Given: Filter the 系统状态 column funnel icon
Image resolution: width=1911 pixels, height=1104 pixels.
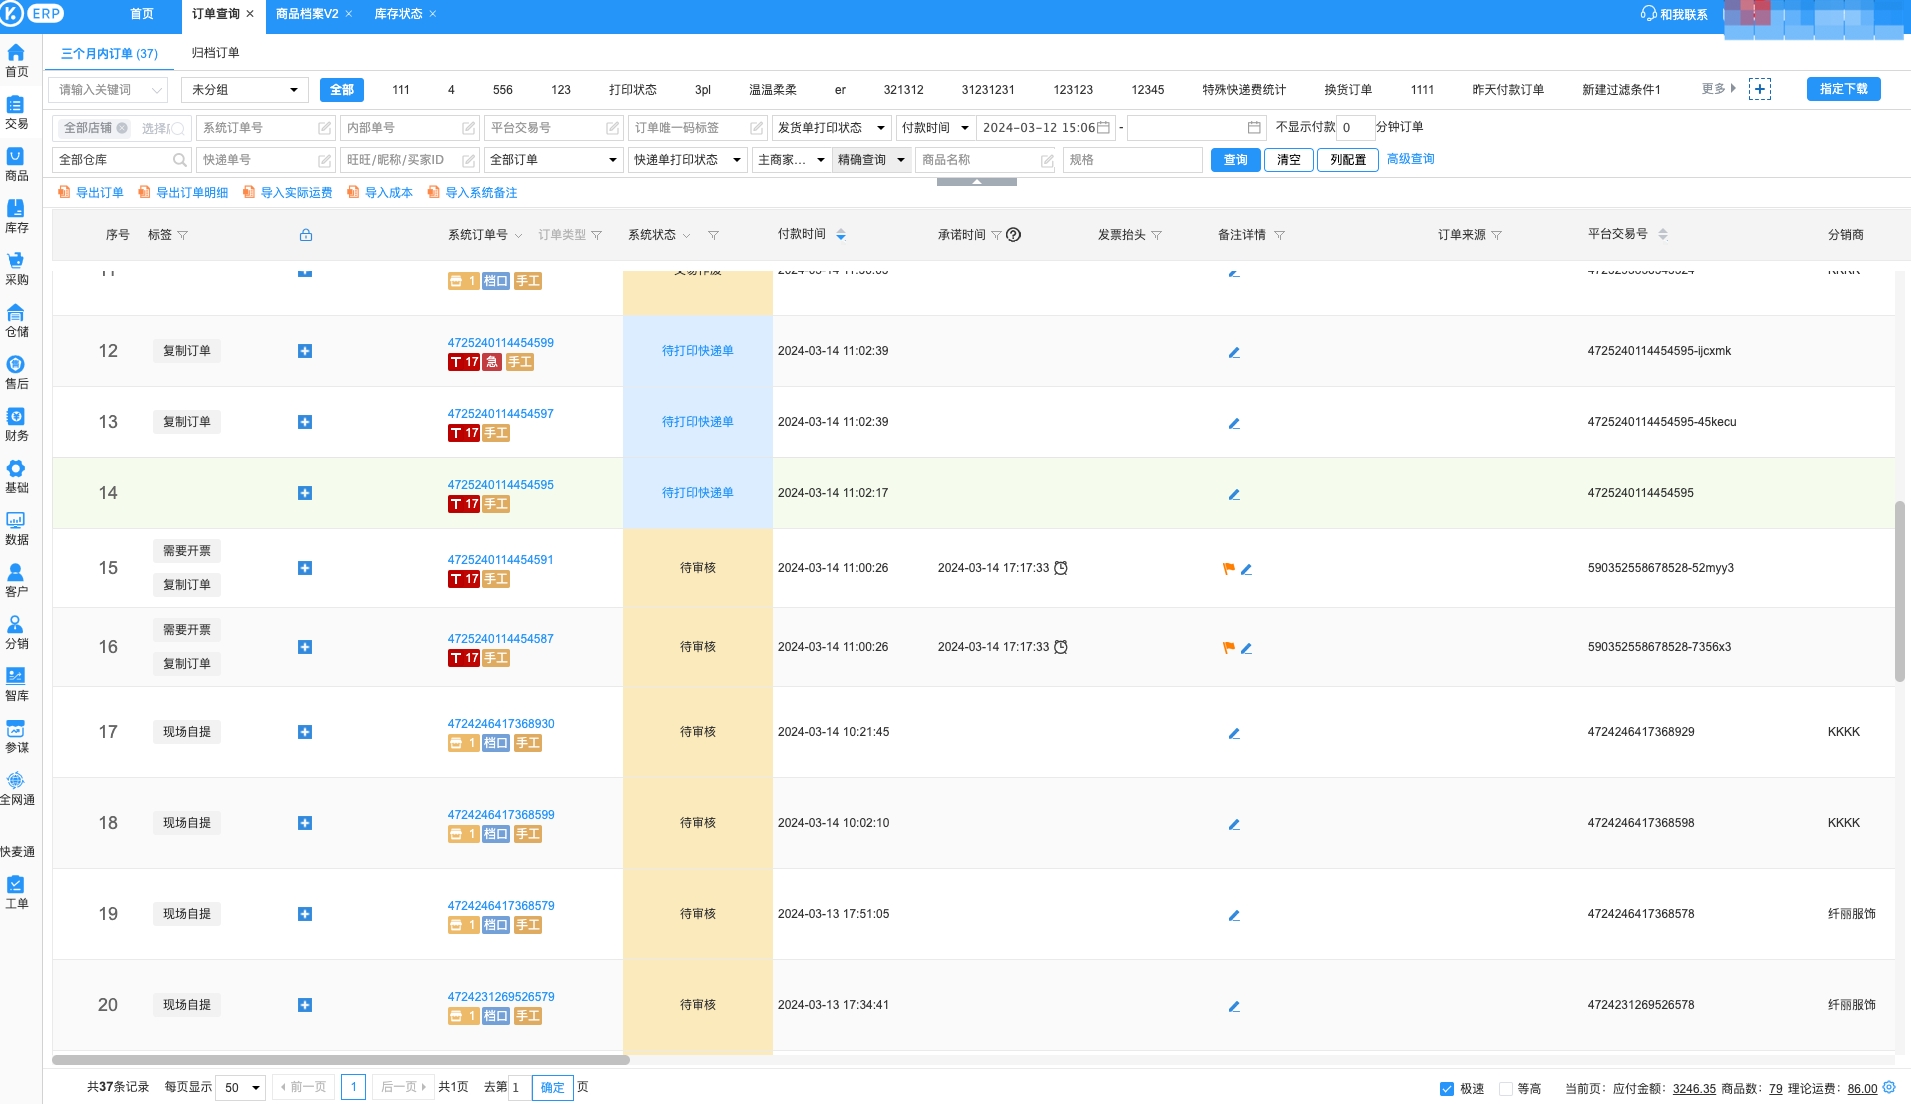Looking at the screenshot, I should [713, 235].
